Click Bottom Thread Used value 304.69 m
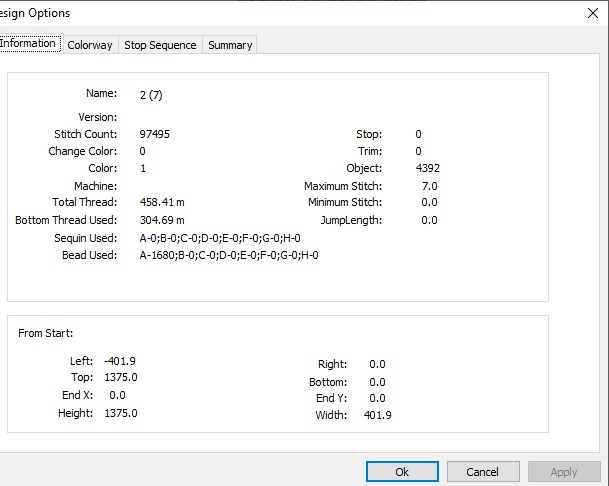This screenshot has width=609, height=486. coord(162,220)
